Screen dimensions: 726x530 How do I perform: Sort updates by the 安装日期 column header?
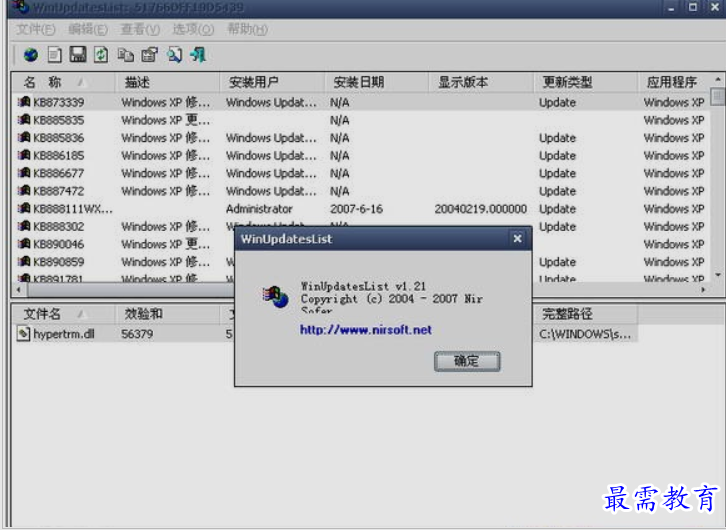pyautogui.click(x=376, y=82)
